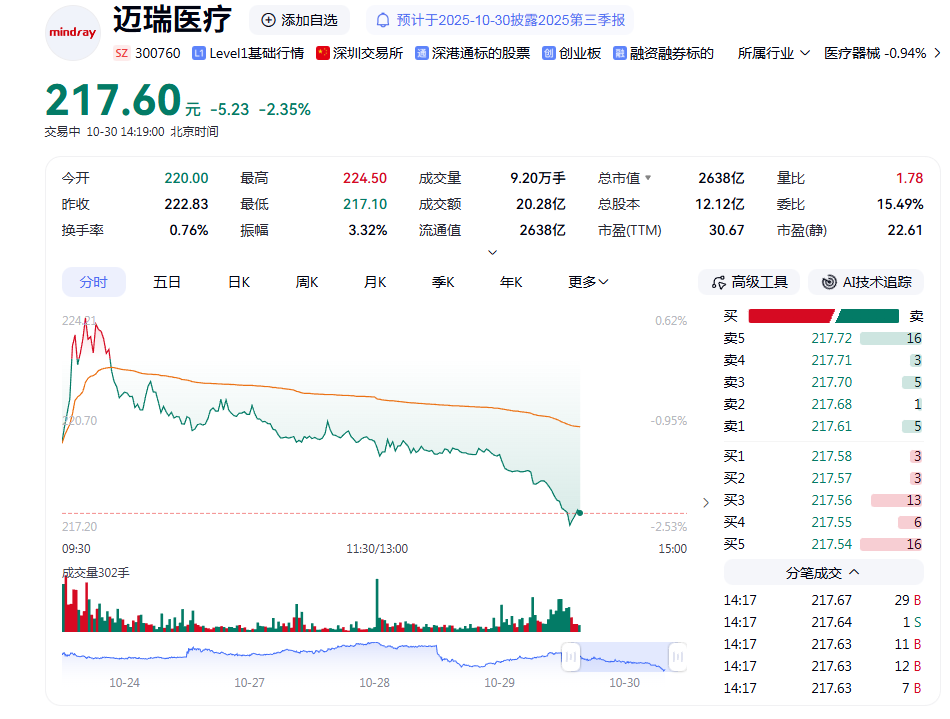Screen dimensions: 950x719
Task: Open AI技术追踪 tracking
Action: pyautogui.click(x=866, y=282)
